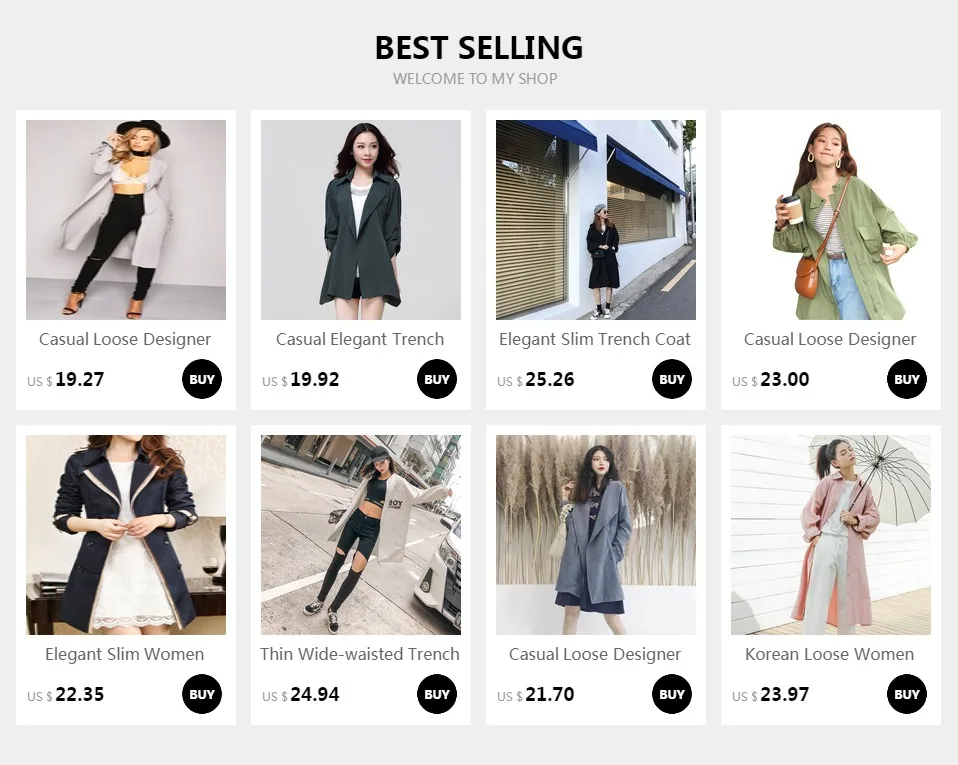Click BUY button for the $21.70 coat
The height and width of the screenshot is (765, 958).
click(672, 694)
